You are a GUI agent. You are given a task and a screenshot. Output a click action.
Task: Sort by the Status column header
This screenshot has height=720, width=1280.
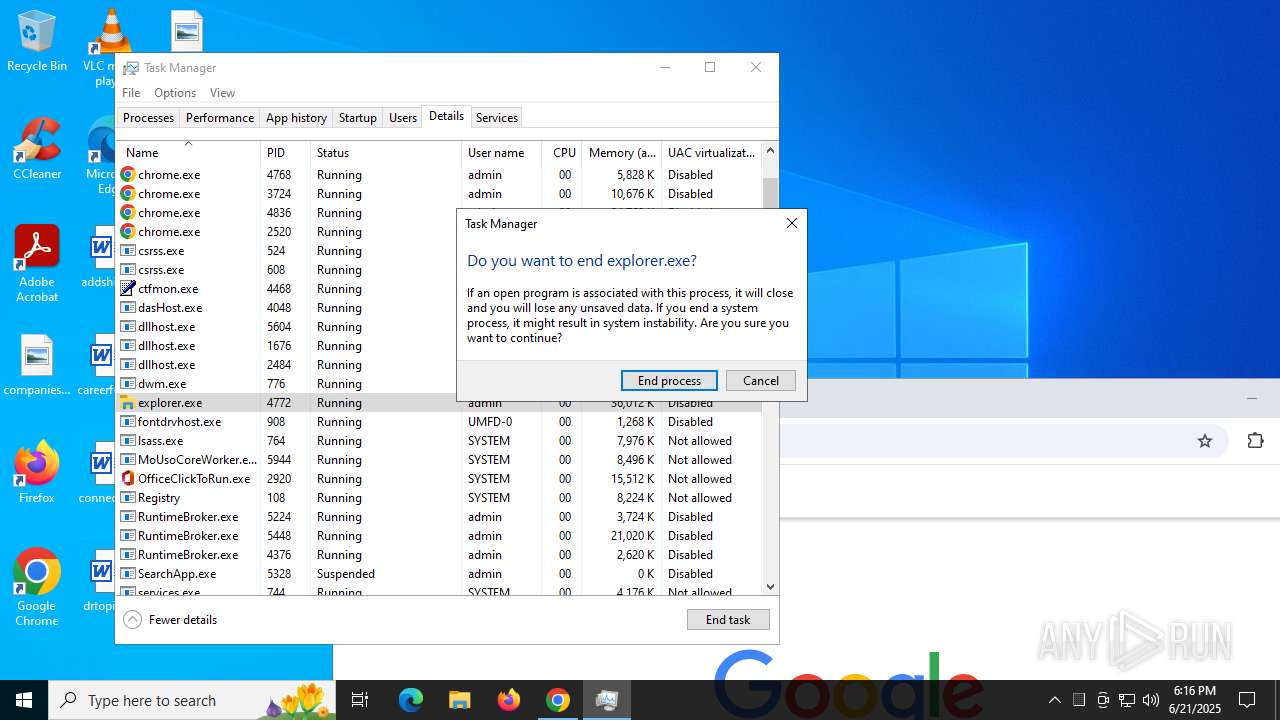[385, 153]
